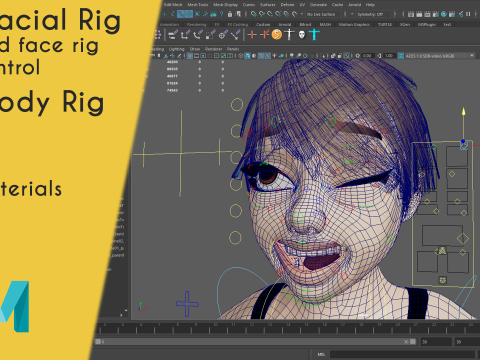Open the No Live Surface field
The height and width of the screenshot is (360, 480).
323,14
